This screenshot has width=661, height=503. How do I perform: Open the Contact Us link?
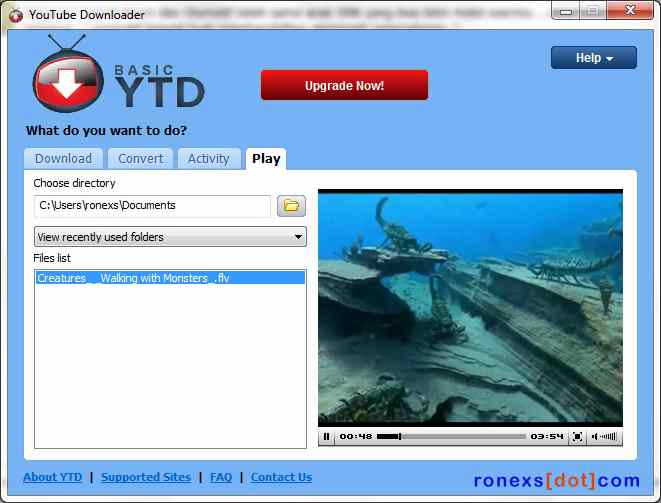coord(281,477)
